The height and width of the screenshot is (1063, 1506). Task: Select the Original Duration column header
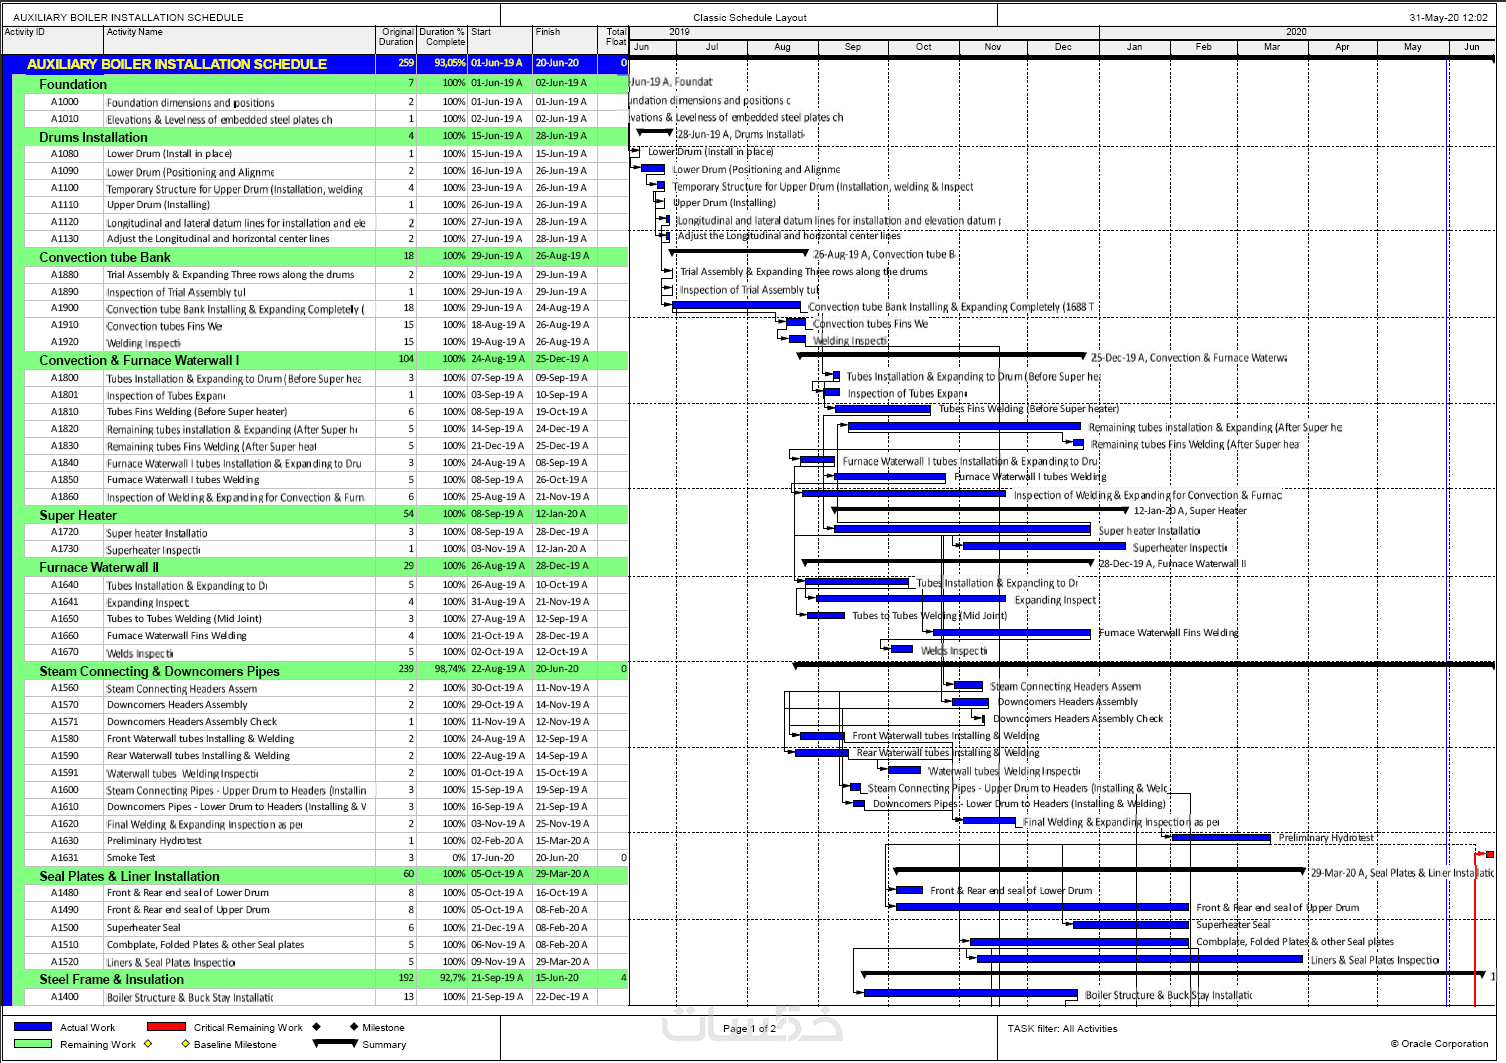[x=396, y=37]
